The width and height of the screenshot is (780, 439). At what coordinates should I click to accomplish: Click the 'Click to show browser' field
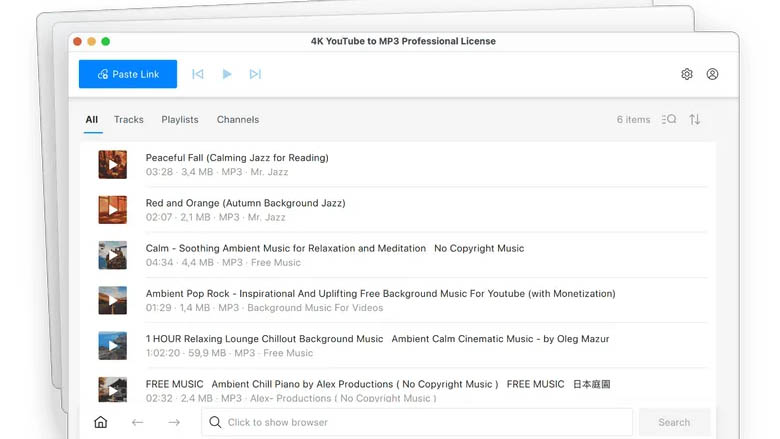click(417, 422)
